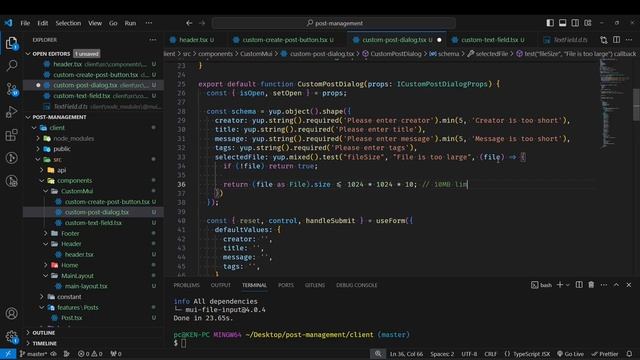Switch to the custom-text-field.tsx editor tab
Screen dimensions: 640x360
click(489, 40)
